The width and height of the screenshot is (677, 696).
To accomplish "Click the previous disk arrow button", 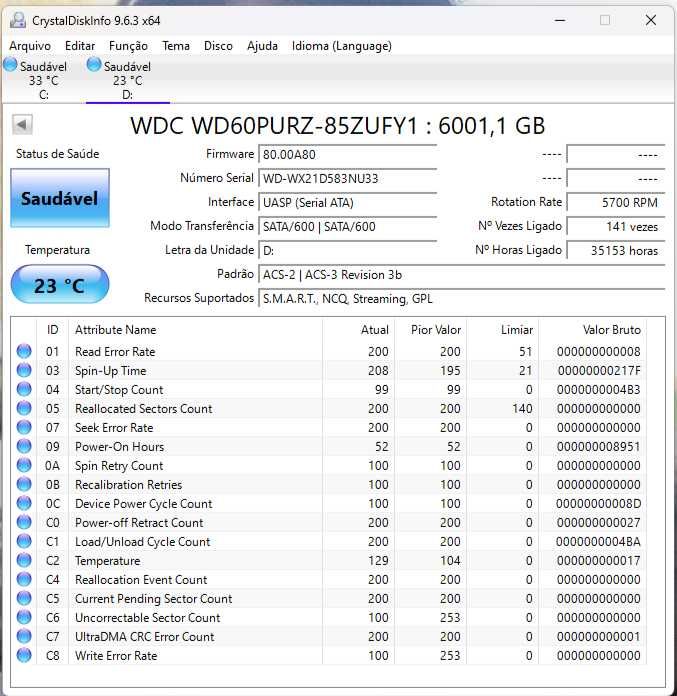I will pos(22,125).
